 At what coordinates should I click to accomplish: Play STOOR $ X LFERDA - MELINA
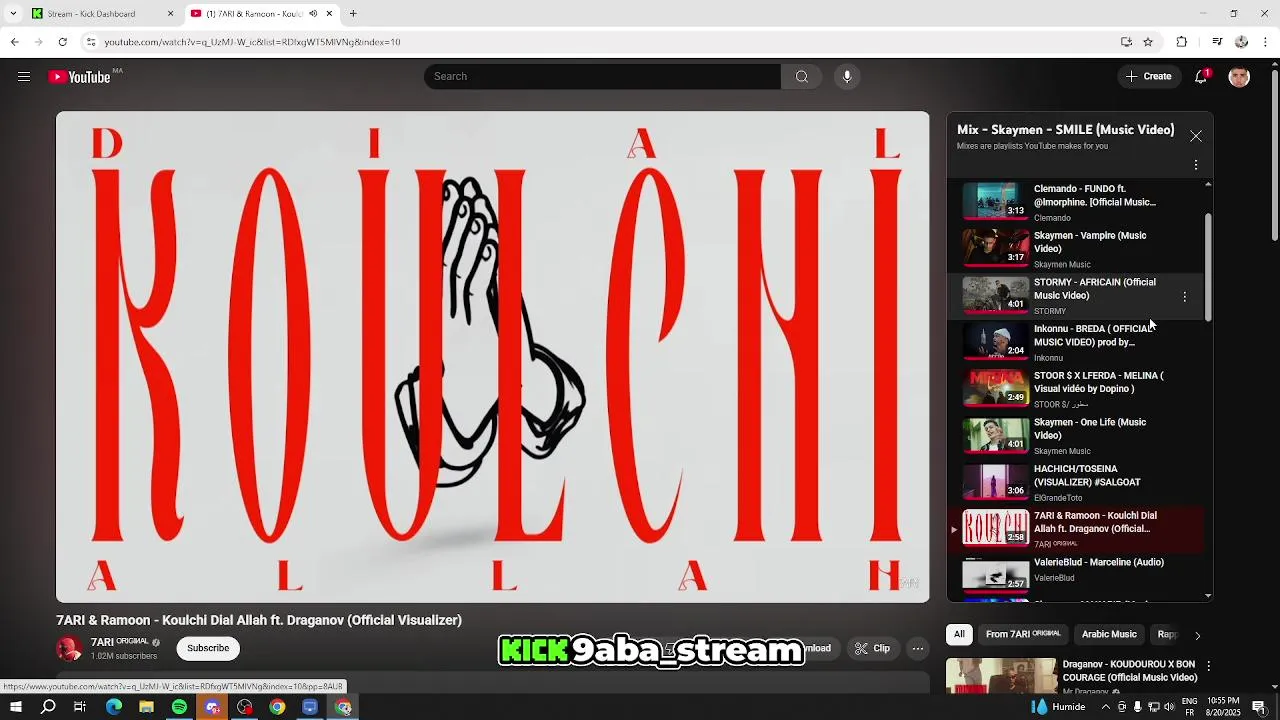[x=1075, y=389]
